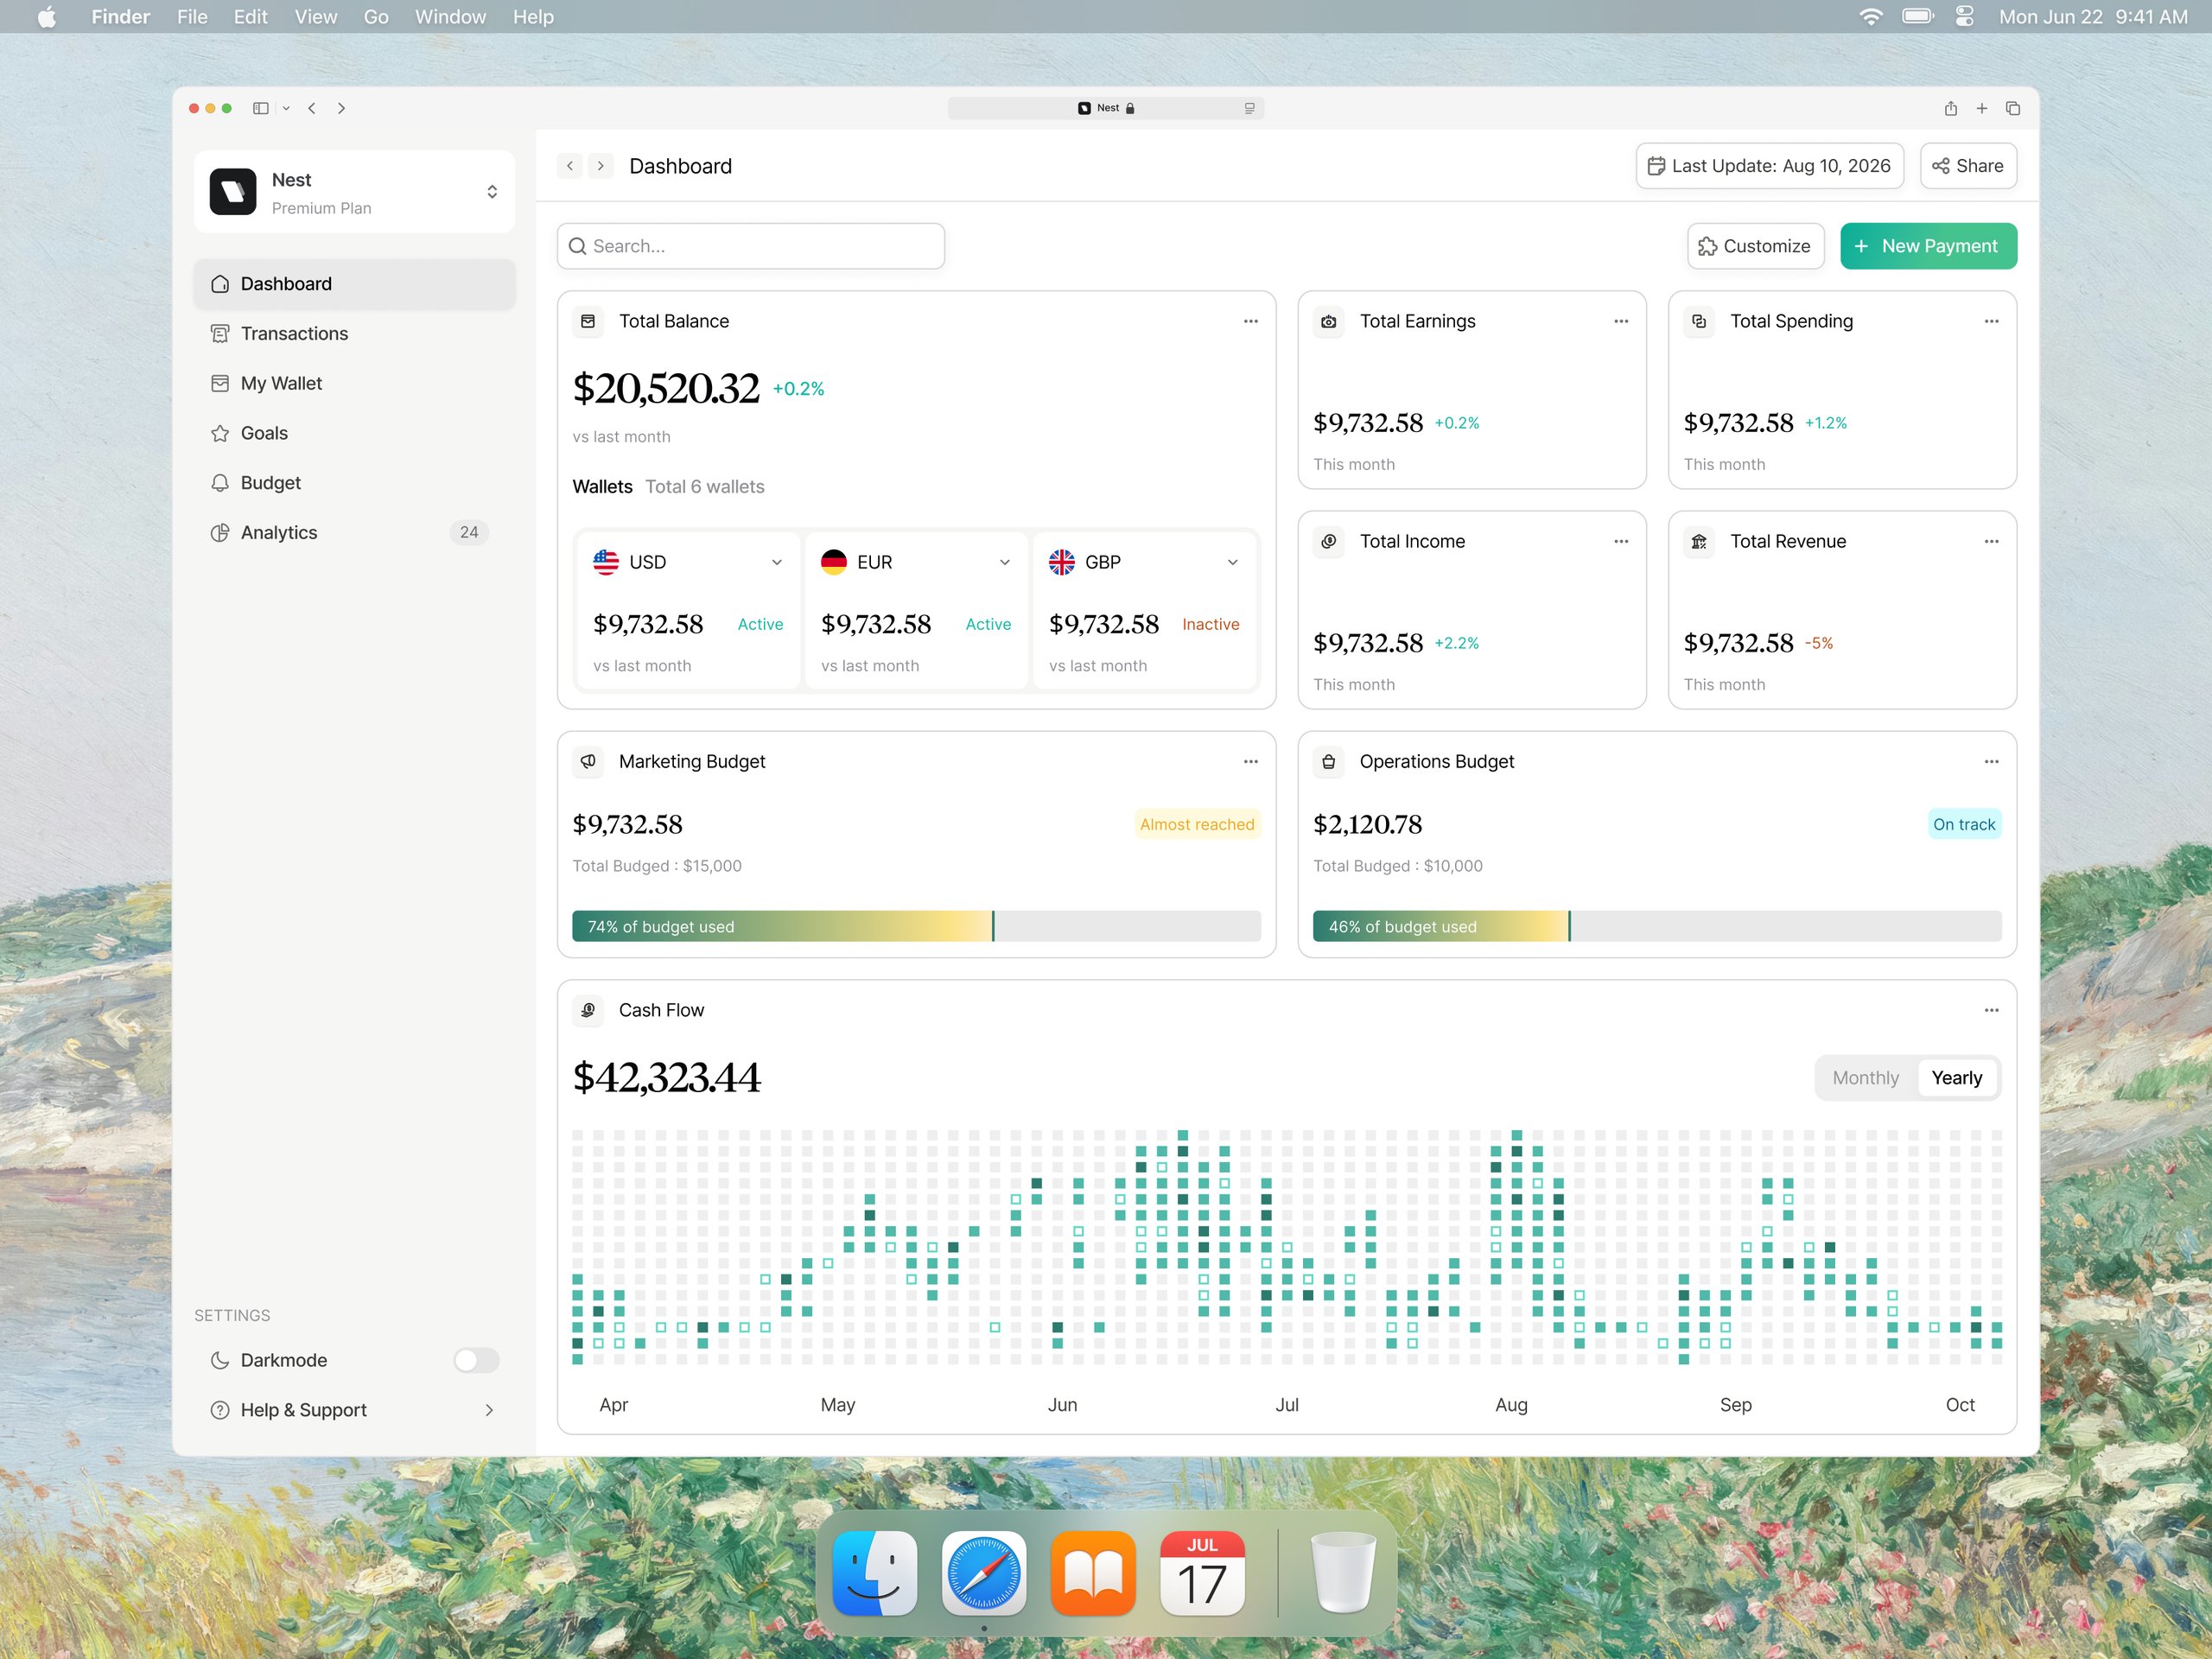This screenshot has width=2212, height=1659.
Task: Open My Wallet in sidebar
Action: tap(354, 383)
